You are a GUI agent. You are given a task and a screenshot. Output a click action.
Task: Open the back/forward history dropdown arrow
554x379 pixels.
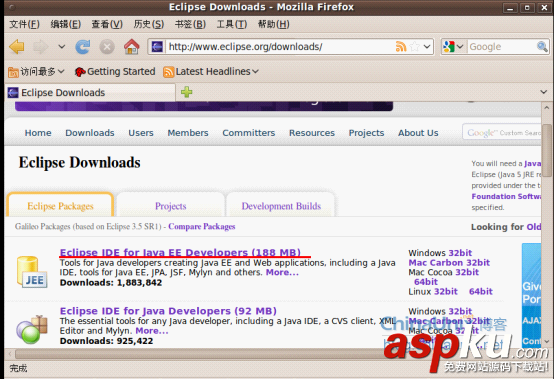click(x=61, y=47)
